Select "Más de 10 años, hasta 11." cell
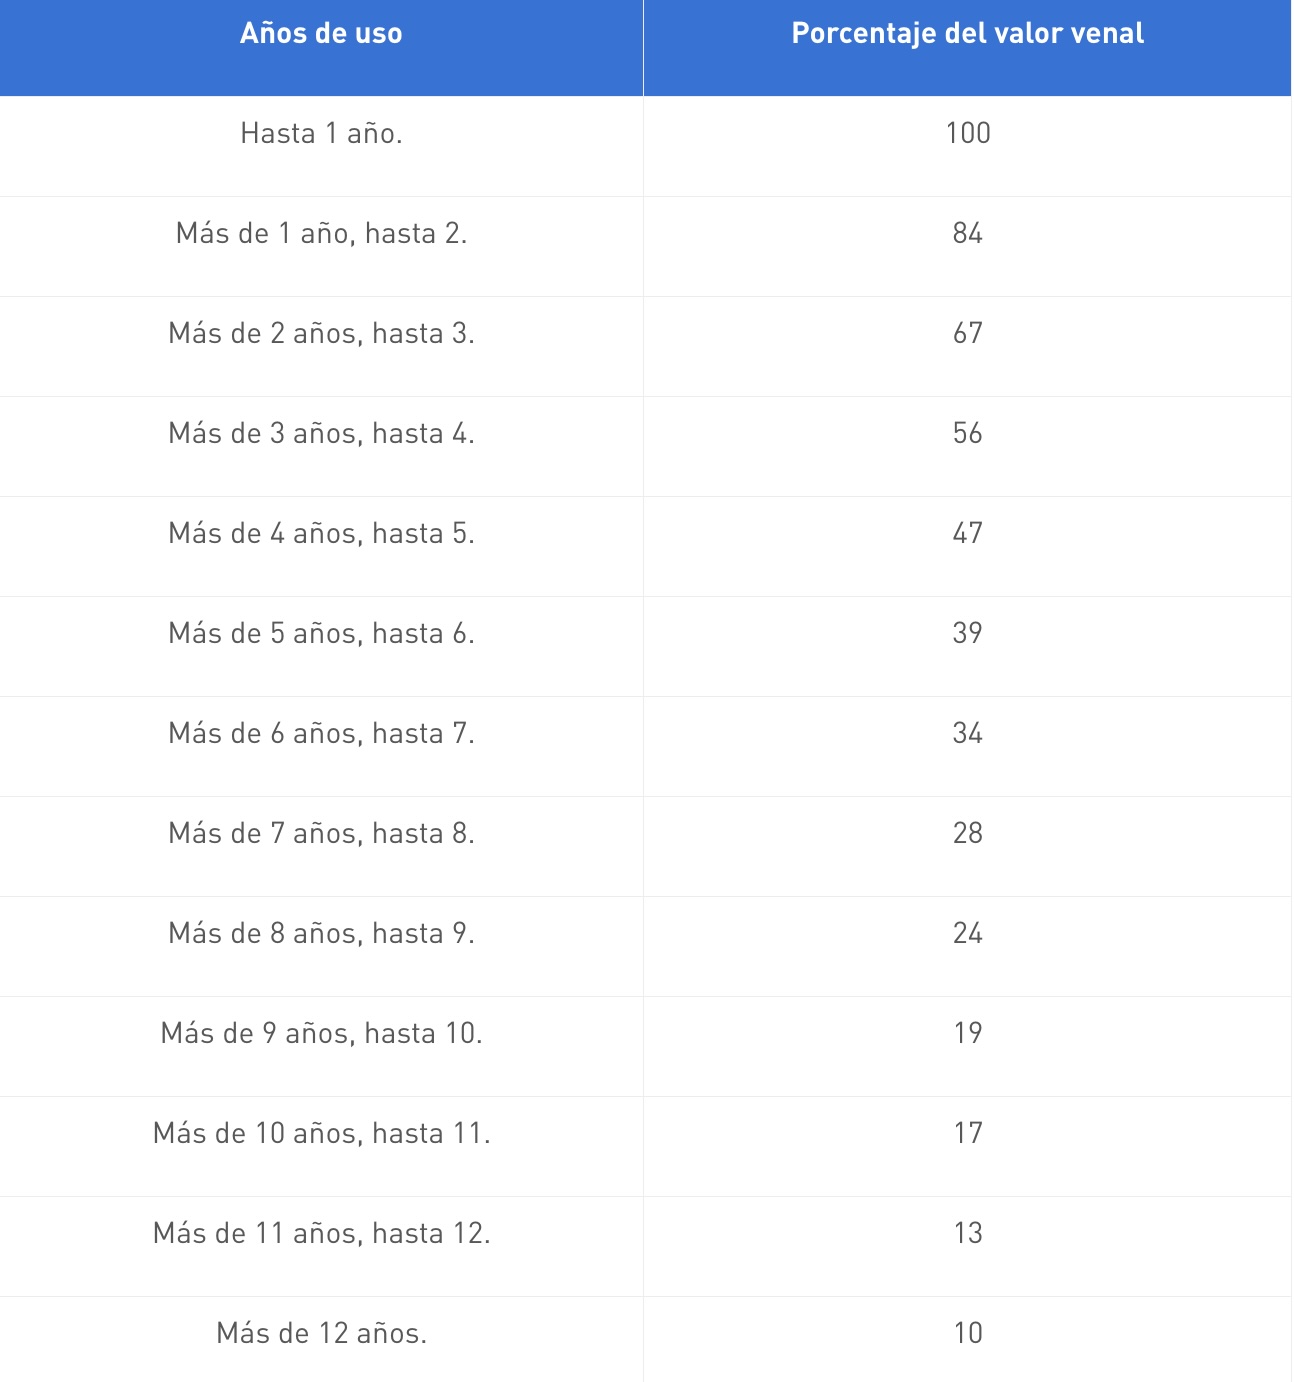 [x=321, y=1133]
